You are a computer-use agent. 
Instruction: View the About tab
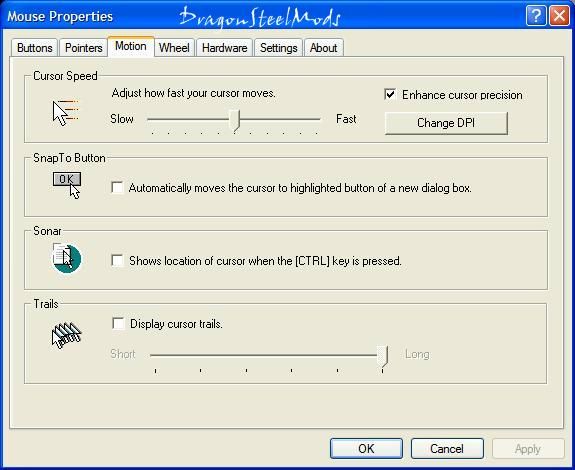tap(323, 48)
